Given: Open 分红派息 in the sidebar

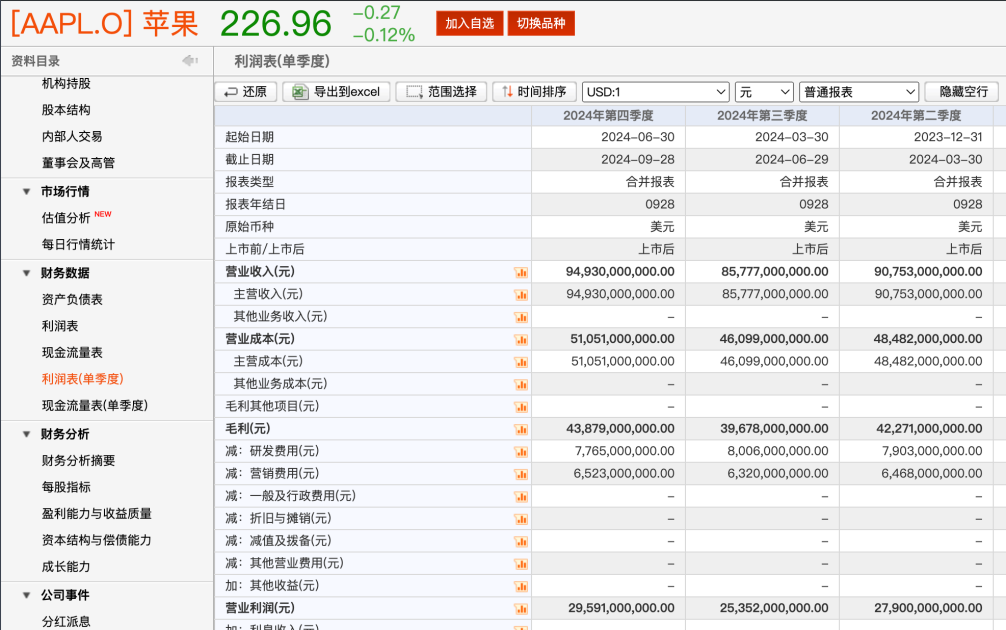Looking at the screenshot, I should coord(66,621).
